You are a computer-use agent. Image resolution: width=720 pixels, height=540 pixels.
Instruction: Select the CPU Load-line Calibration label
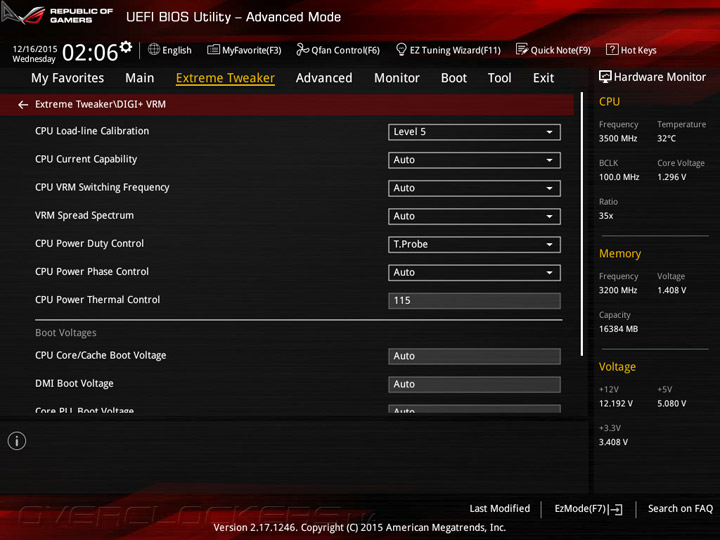click(92, 131)
